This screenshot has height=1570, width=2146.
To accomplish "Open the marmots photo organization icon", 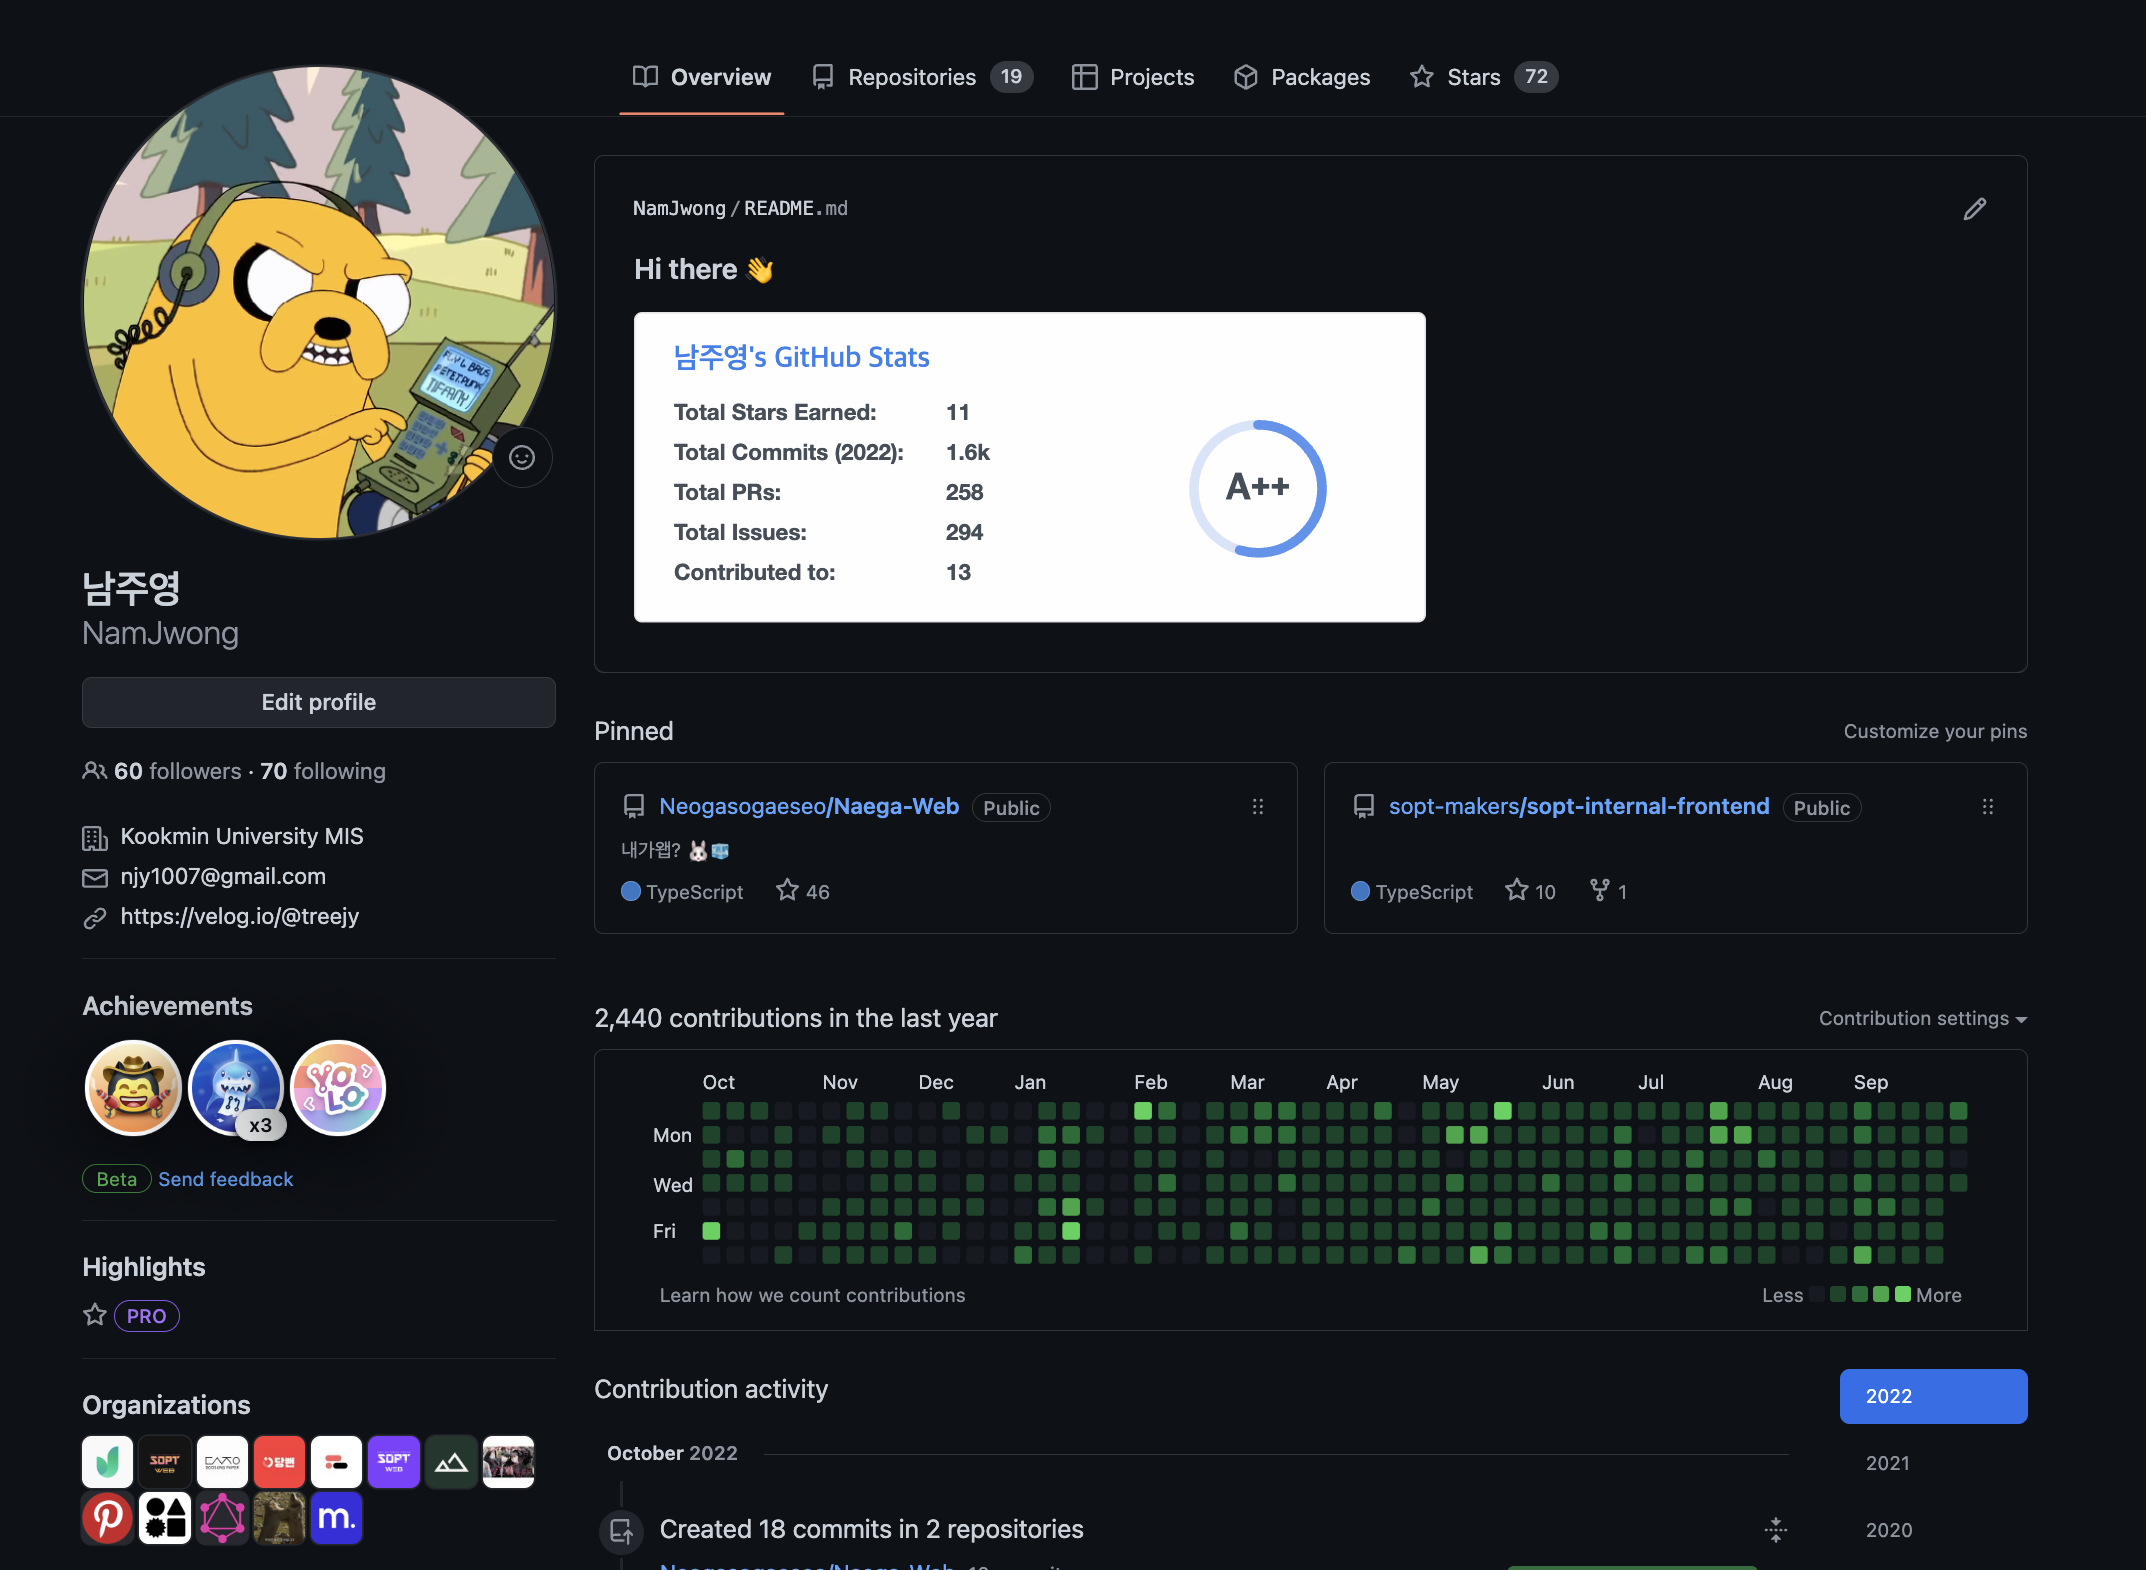I will pos(279,1518).
